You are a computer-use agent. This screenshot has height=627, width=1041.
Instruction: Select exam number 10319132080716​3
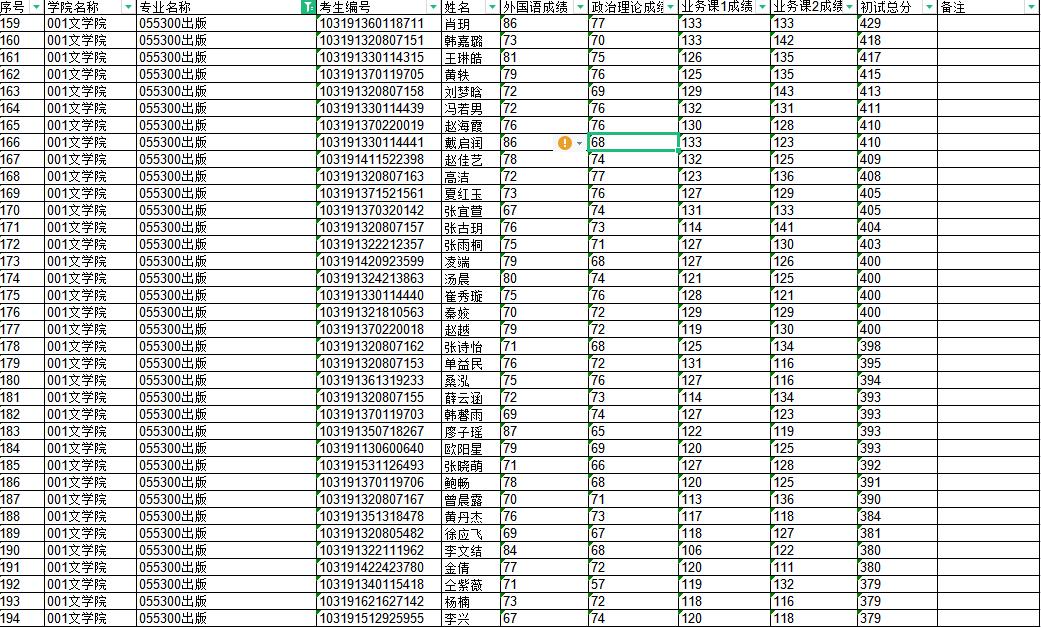379,177
